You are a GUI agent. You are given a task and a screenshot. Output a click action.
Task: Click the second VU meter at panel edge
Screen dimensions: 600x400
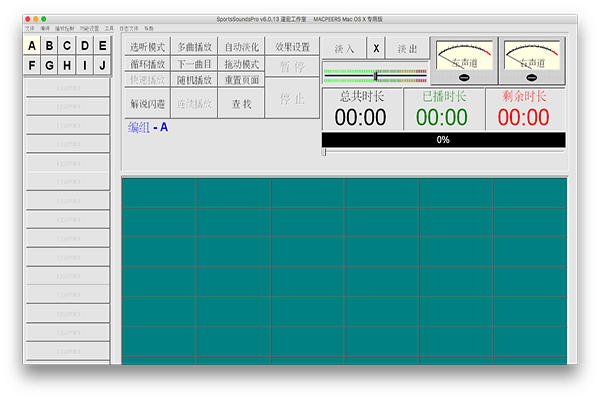(532, 60)
